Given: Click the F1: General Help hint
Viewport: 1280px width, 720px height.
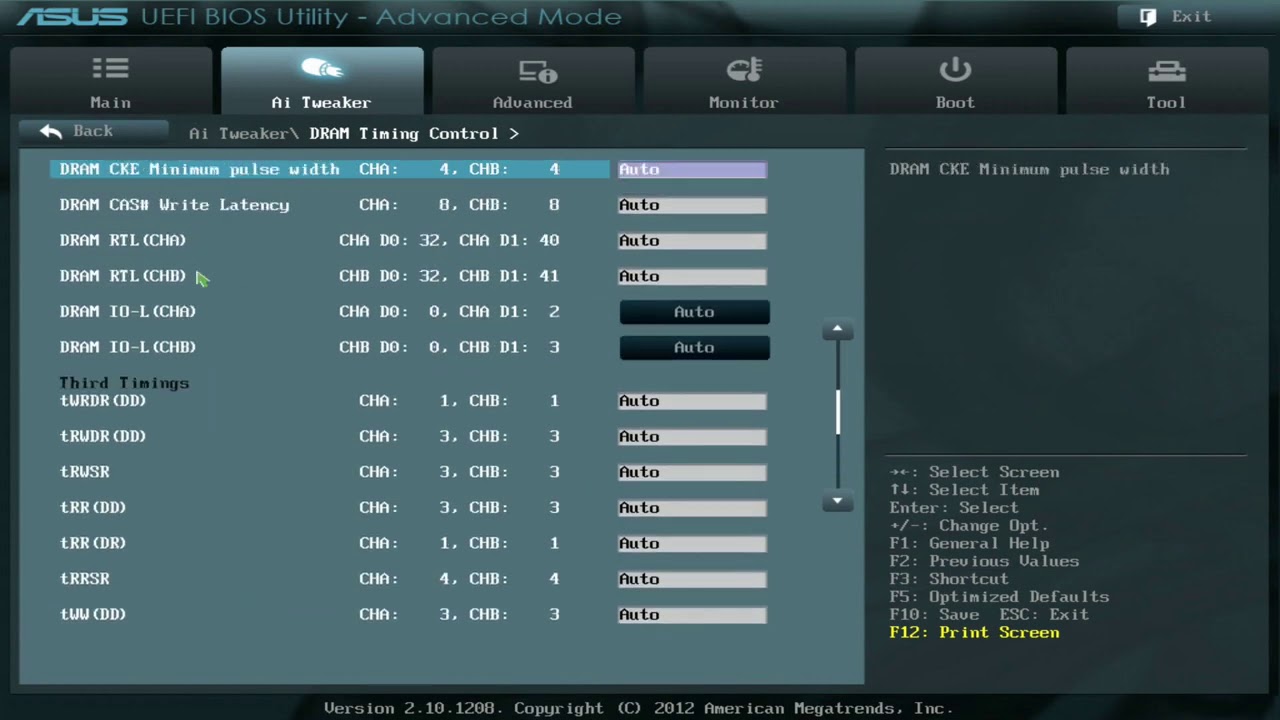Looking at the screenshot, I should tap(969, 544).
